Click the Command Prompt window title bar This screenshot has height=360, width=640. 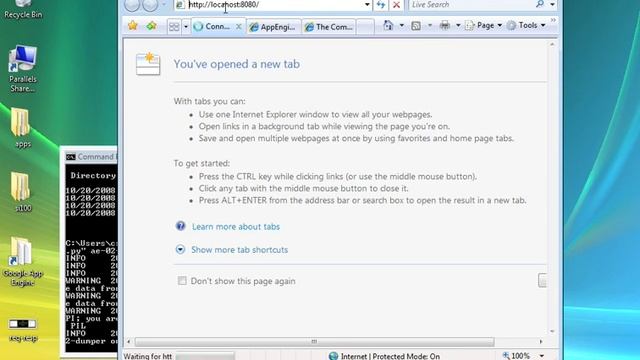tap(91, 156)
